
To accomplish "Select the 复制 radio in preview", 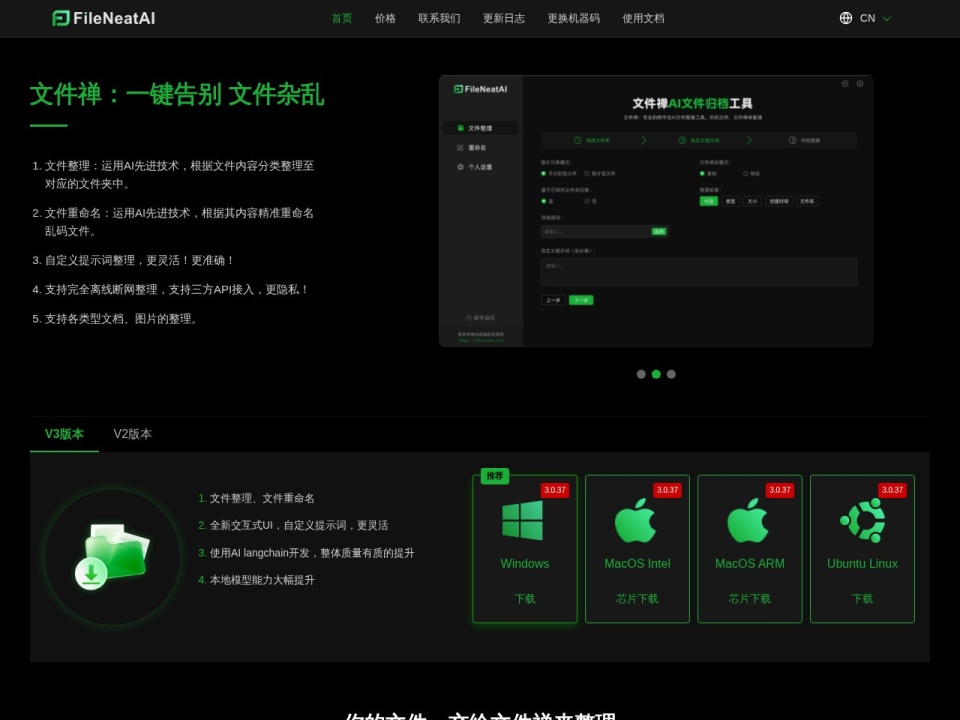I will 702,173.
